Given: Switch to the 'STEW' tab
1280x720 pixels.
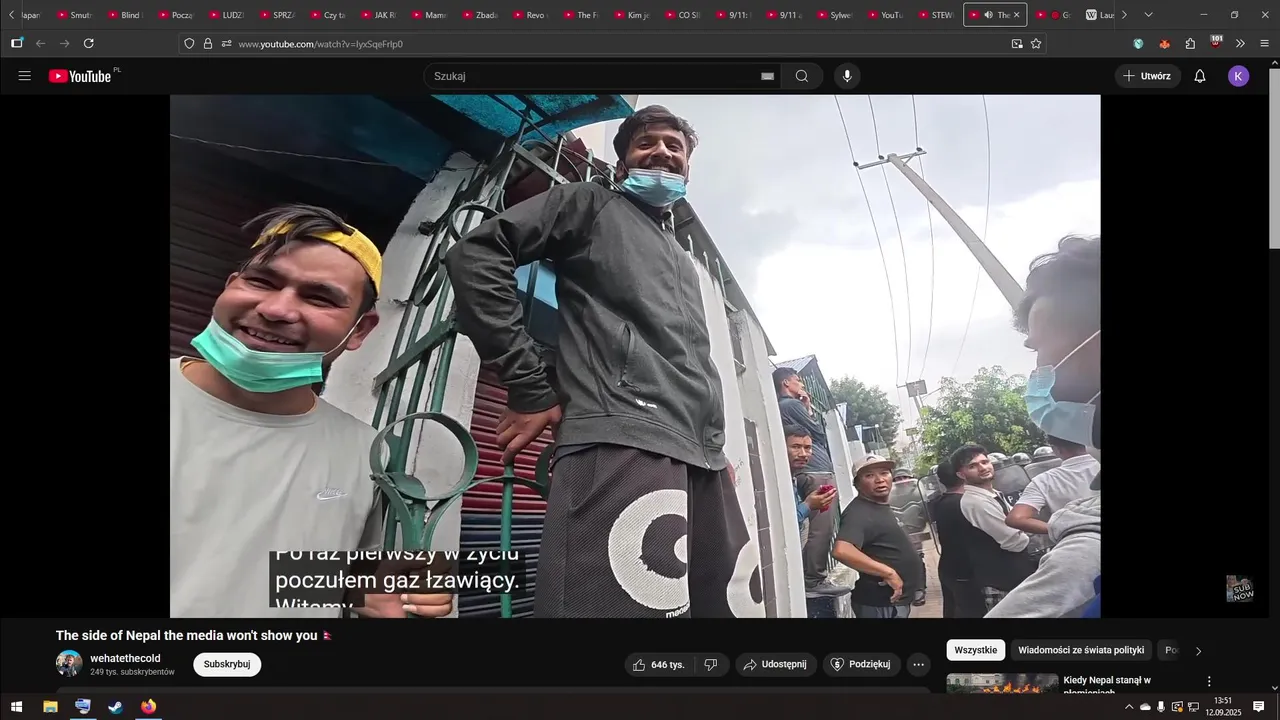Looking at the screenshot, I should pos(936,15).
